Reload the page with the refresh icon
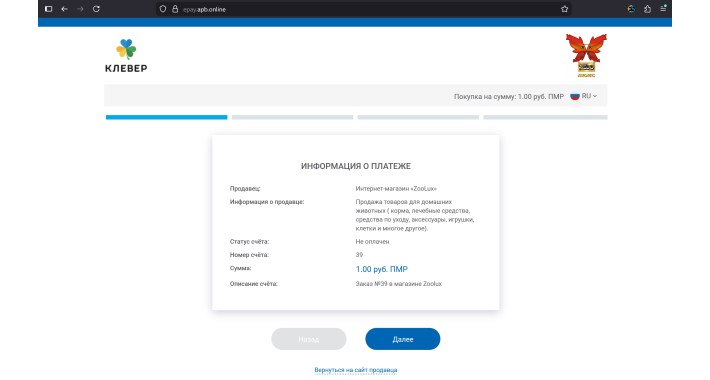The width and height of the screenshot is (710, 380). [x=96, y=9]
